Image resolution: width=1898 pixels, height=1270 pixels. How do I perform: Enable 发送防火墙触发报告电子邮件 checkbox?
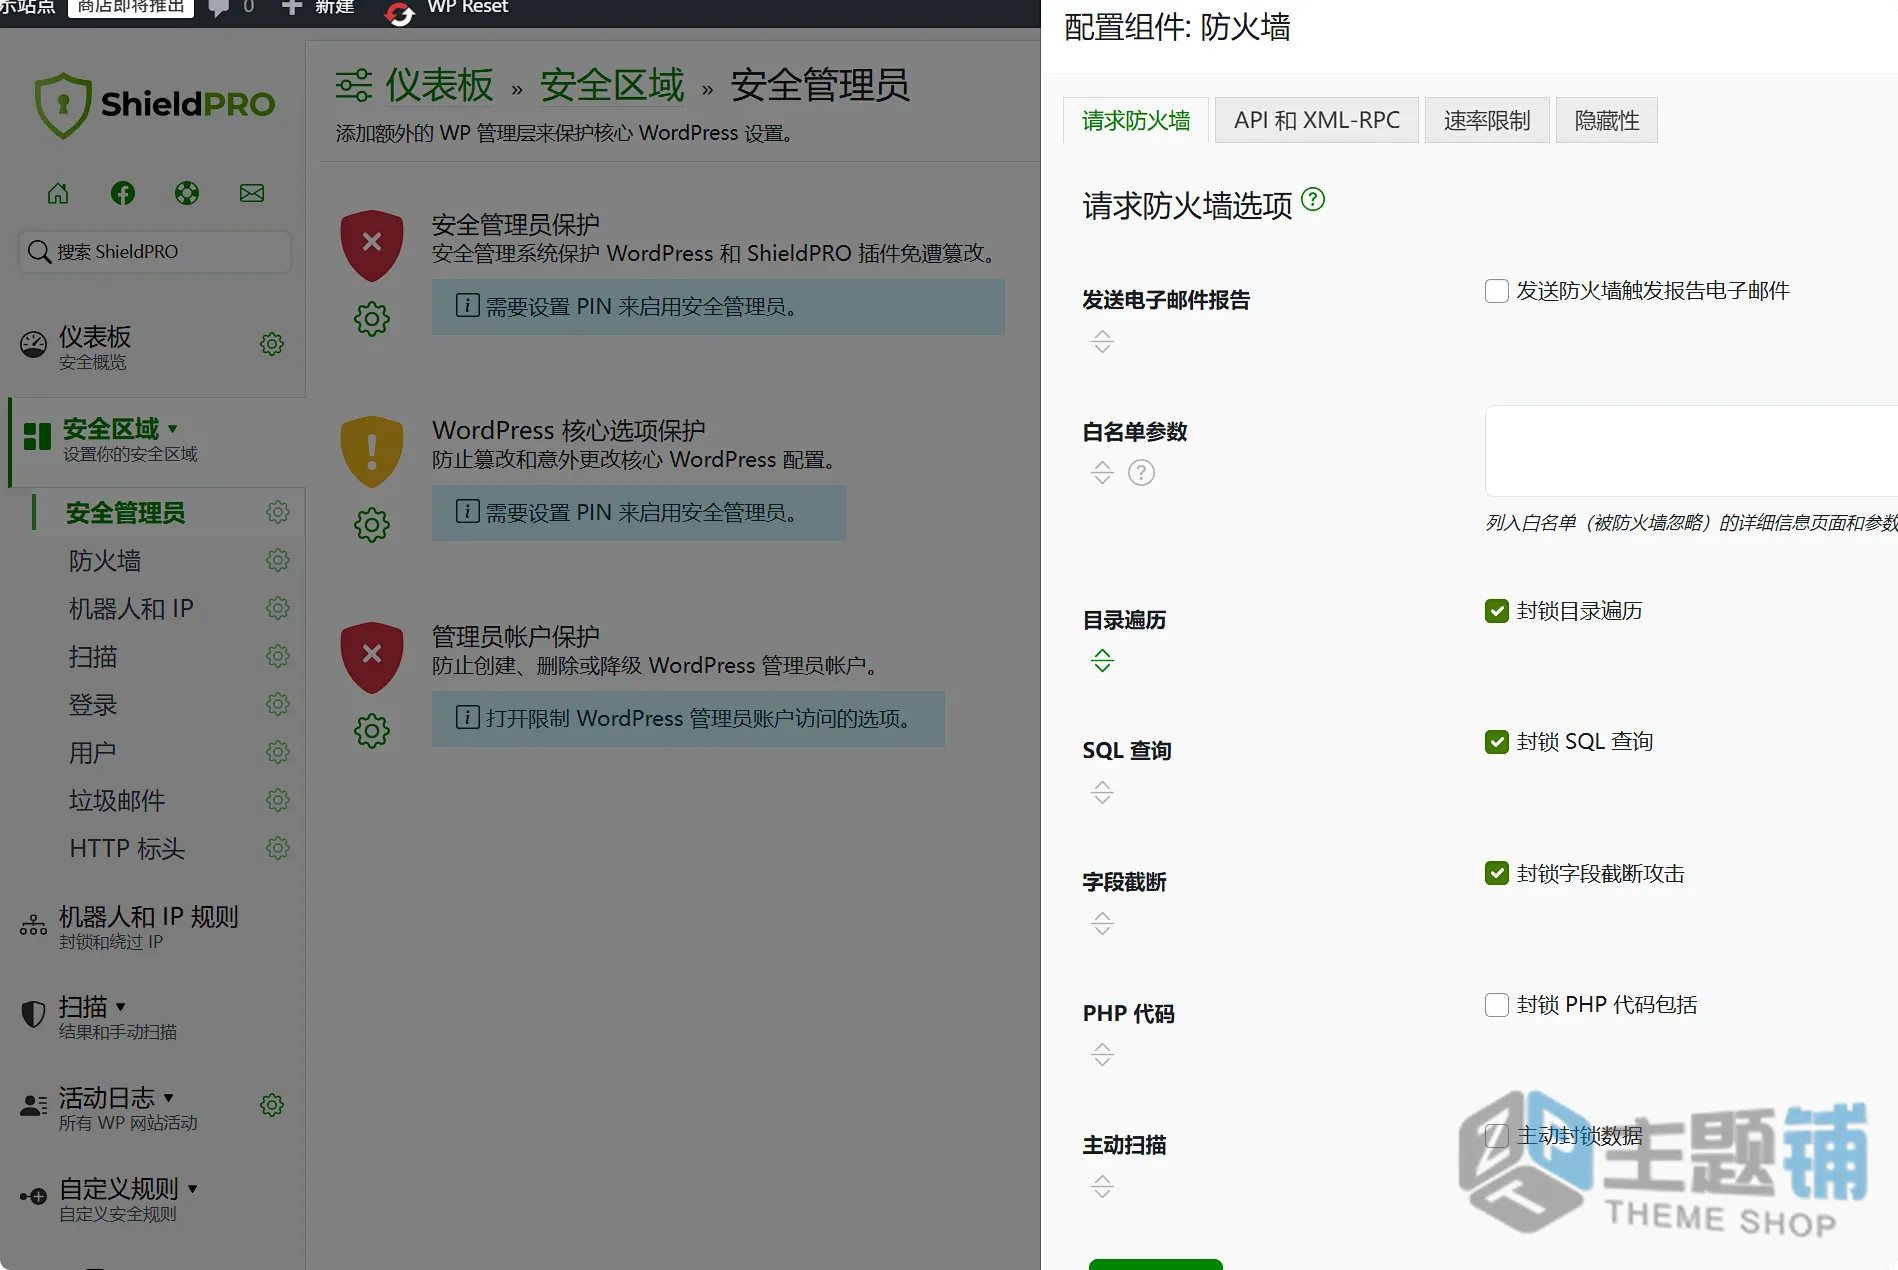pos(1497,291)
